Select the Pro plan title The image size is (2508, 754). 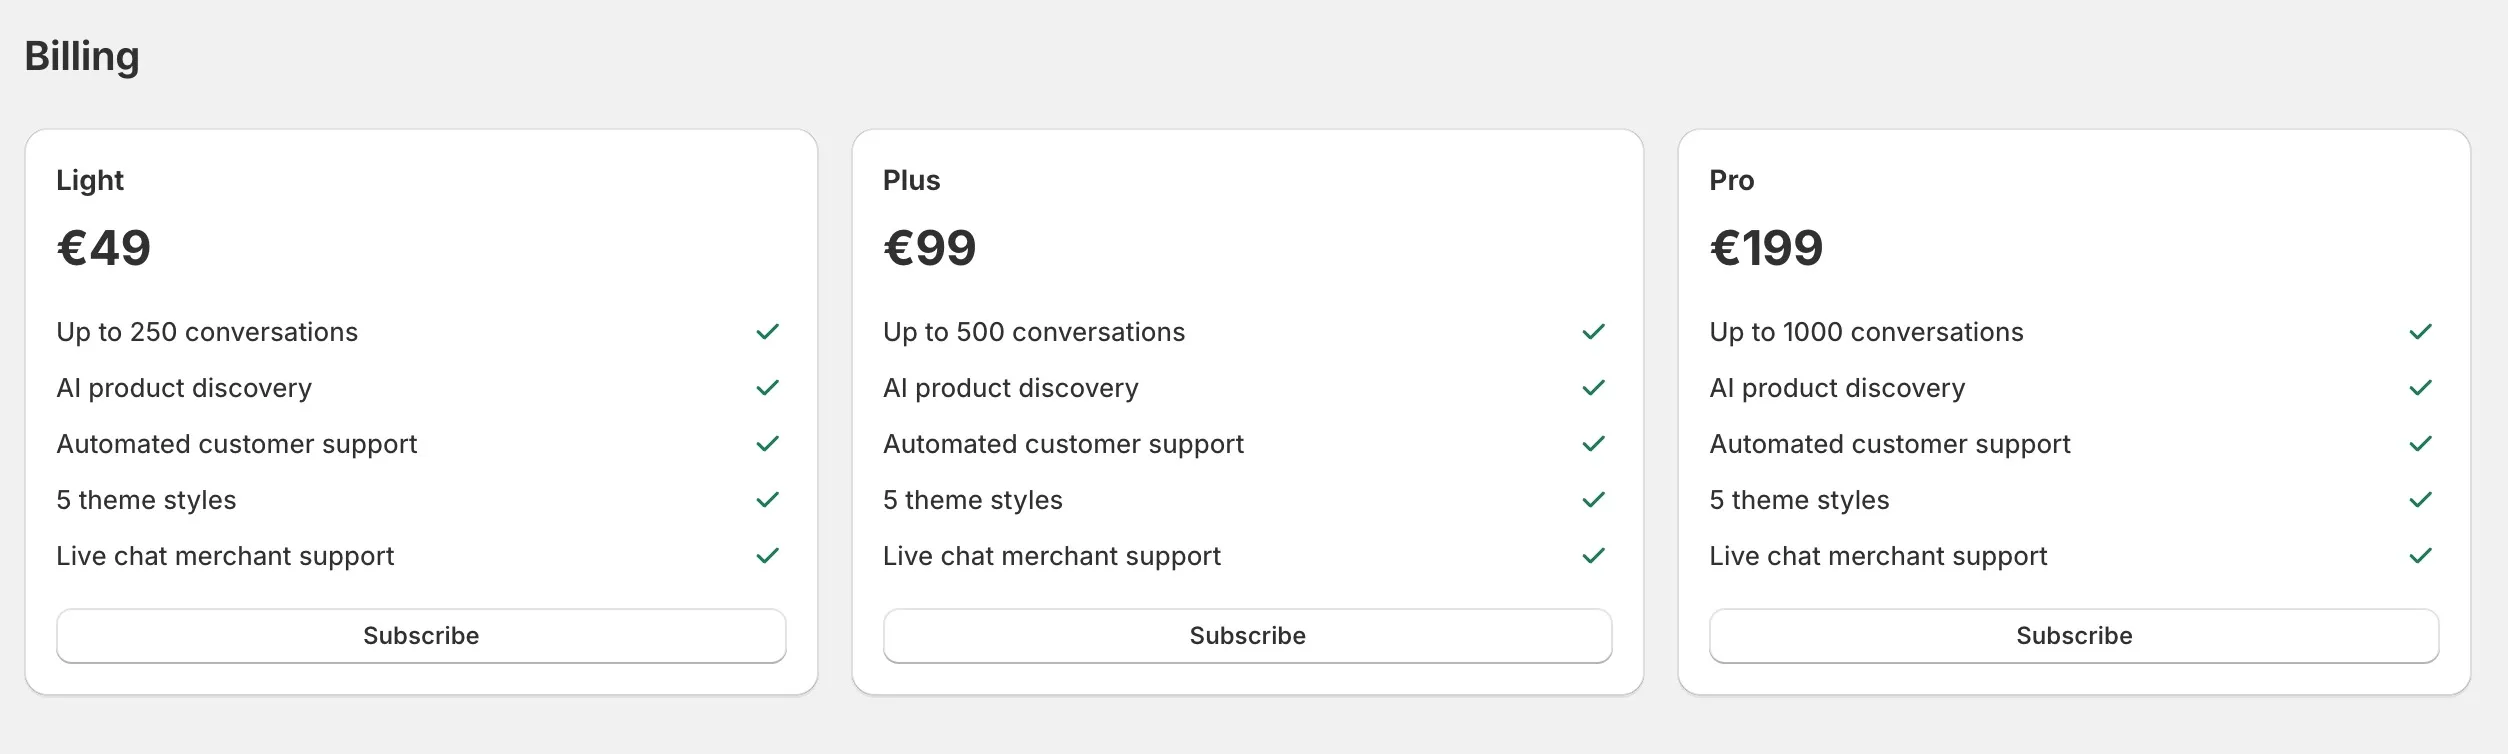tap(1733, 180)
